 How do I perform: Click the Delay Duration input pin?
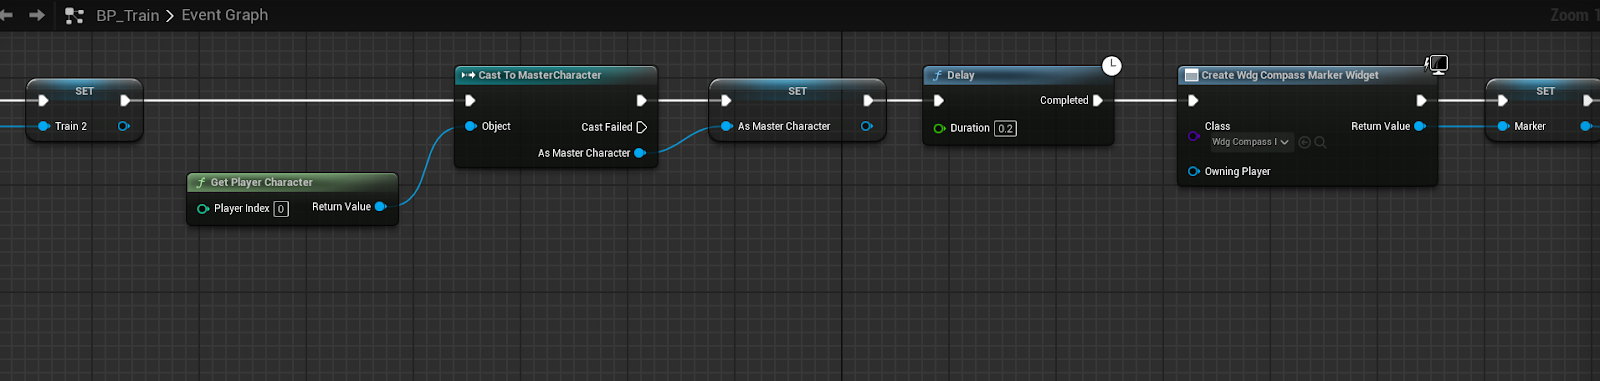[939, 128]
